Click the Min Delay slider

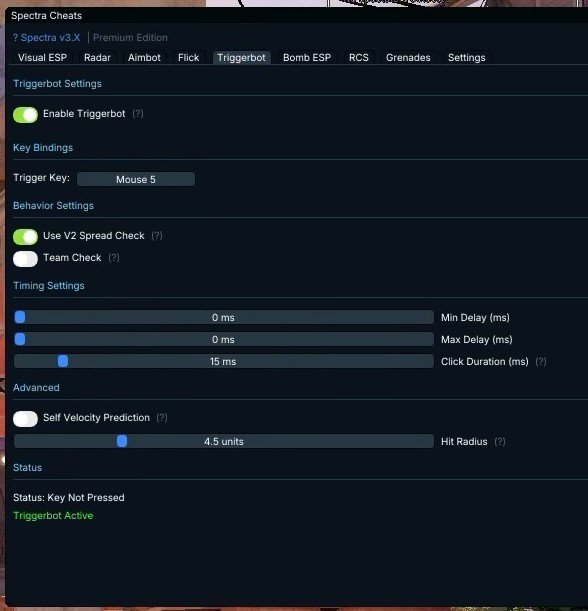224,317
